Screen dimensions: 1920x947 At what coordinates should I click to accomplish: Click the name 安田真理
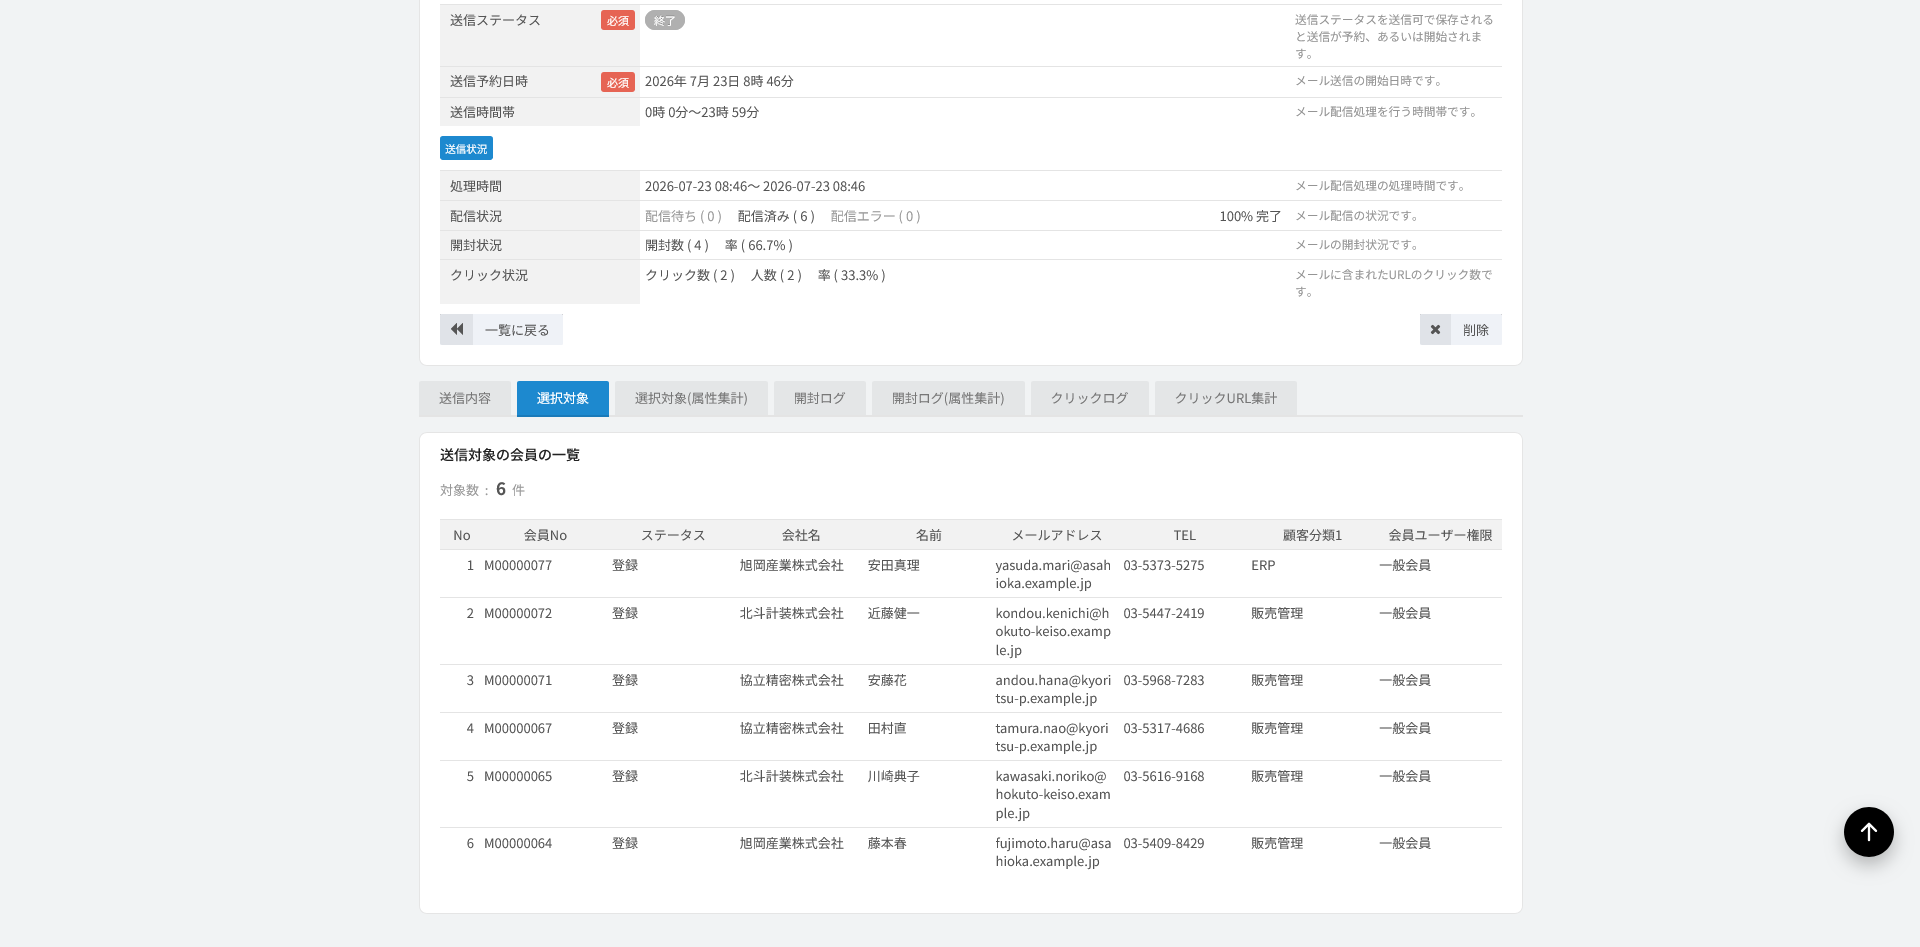894,565
